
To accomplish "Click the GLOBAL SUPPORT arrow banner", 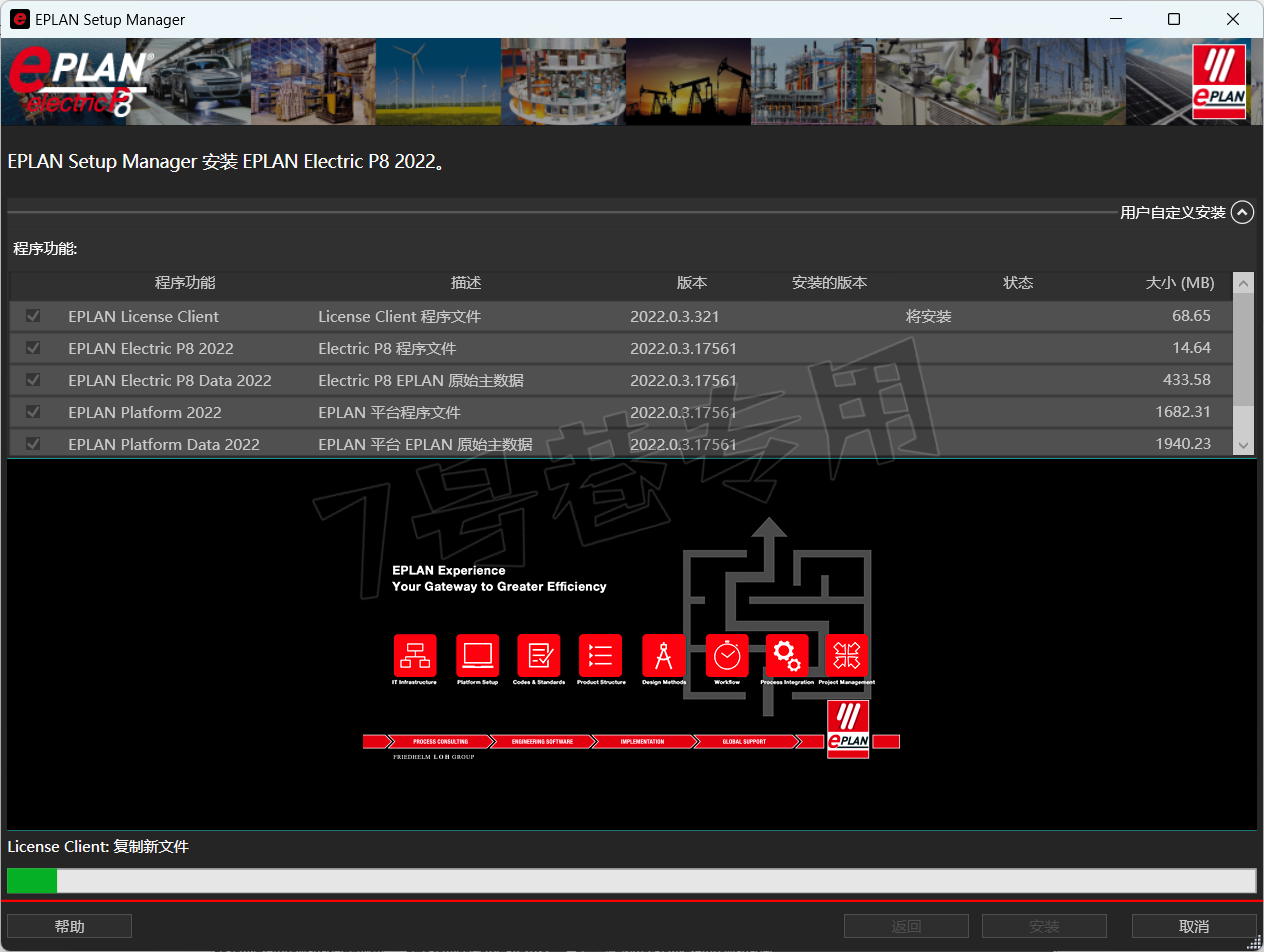I will click(745, 741).
